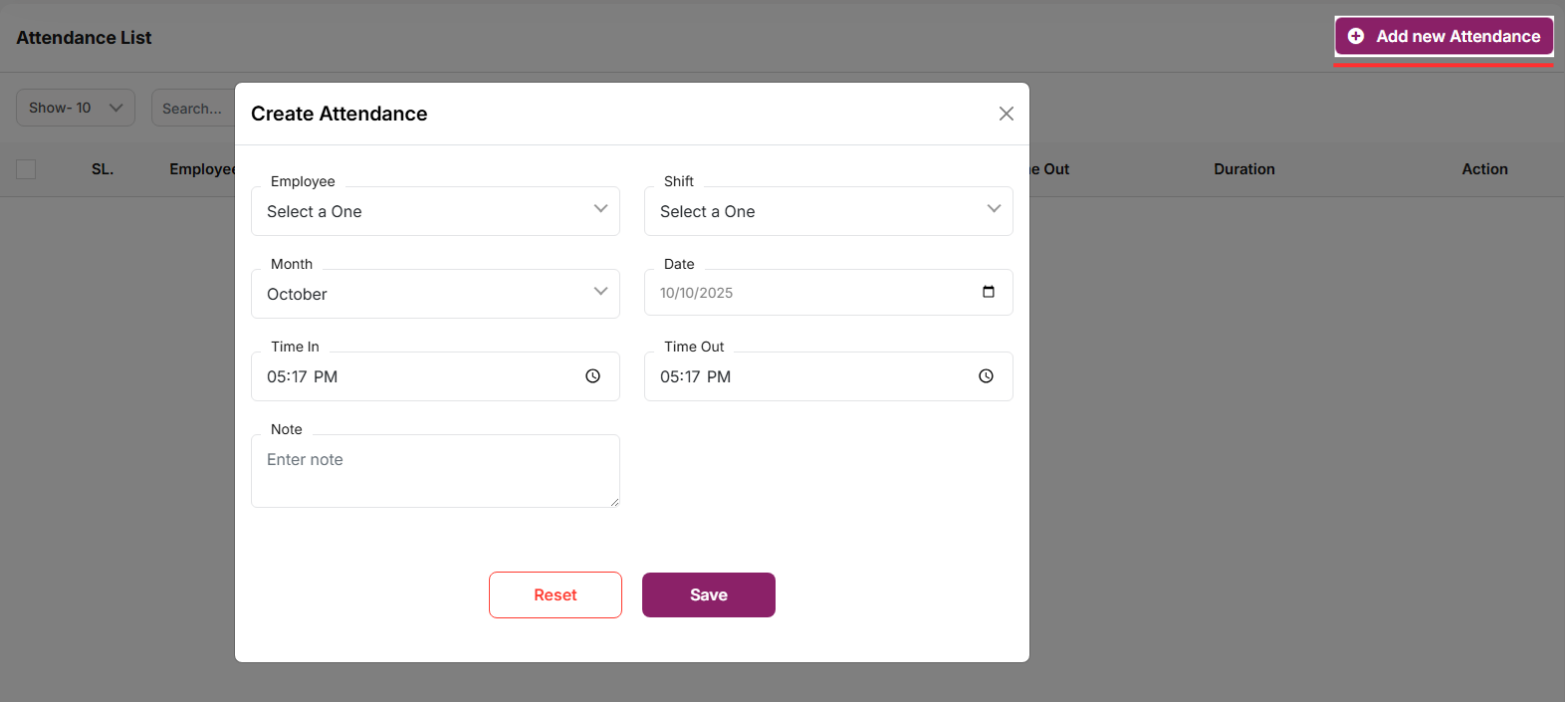This screenshot has height=703, width=1565.
Task: Open the Time Out clock picker icon
Action: tap(986, 376)
